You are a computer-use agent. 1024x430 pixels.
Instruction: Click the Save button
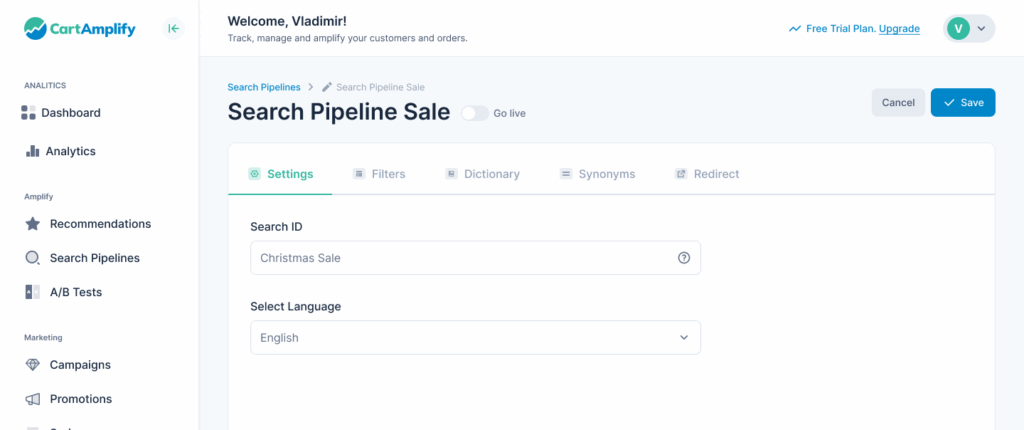(x=962, y=103)
